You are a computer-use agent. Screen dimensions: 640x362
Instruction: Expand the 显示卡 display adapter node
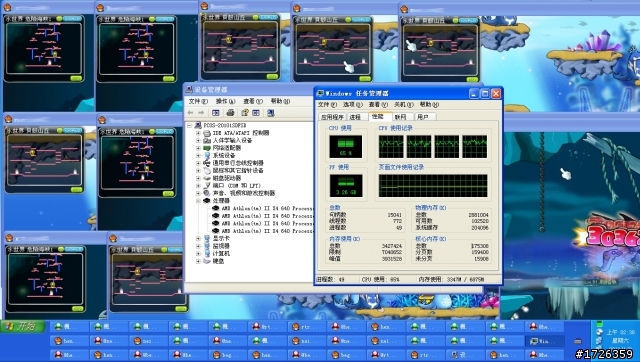point(198,238)
